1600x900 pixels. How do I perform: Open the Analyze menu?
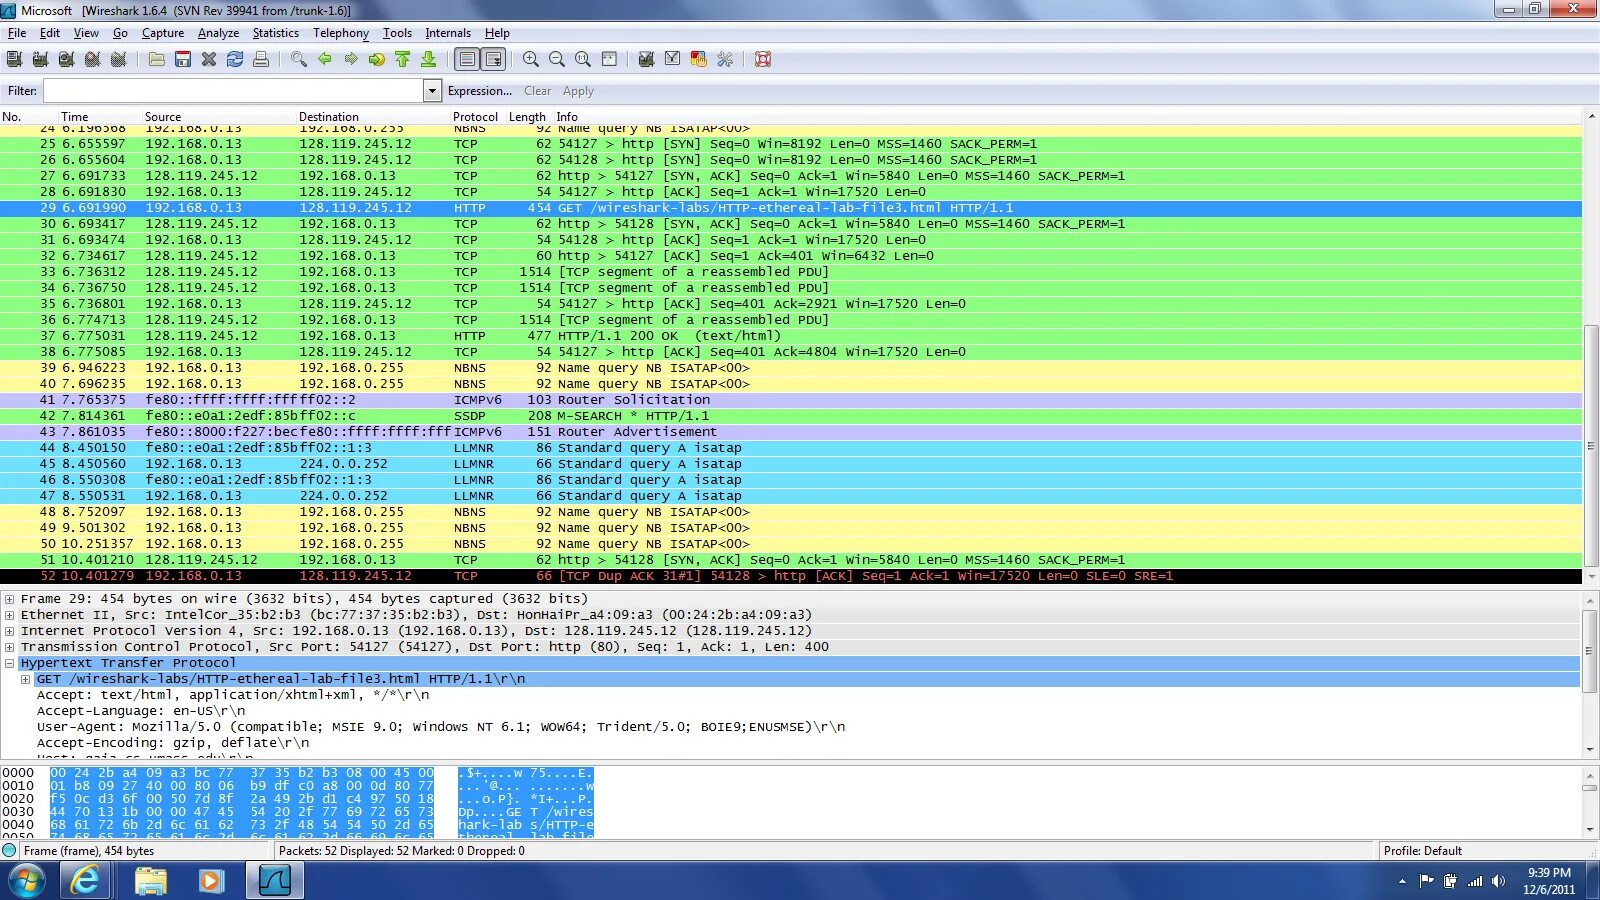(x=218, y=33)
